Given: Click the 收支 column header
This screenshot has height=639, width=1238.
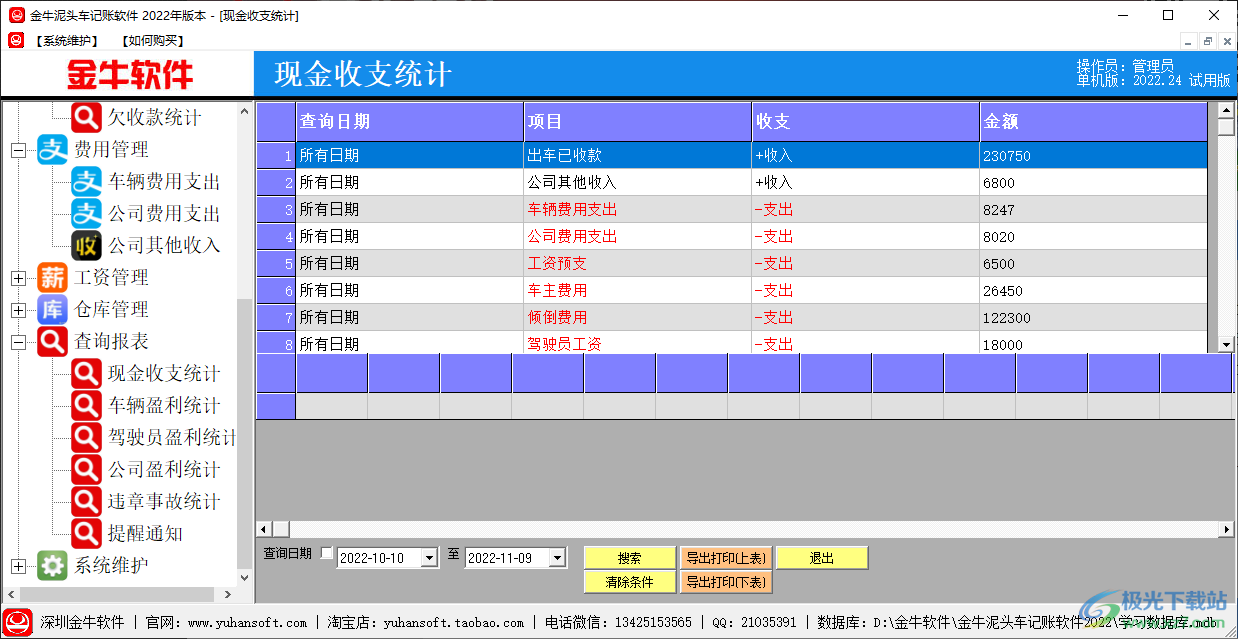Looking at the screenshot, I should tap(866, 122).
